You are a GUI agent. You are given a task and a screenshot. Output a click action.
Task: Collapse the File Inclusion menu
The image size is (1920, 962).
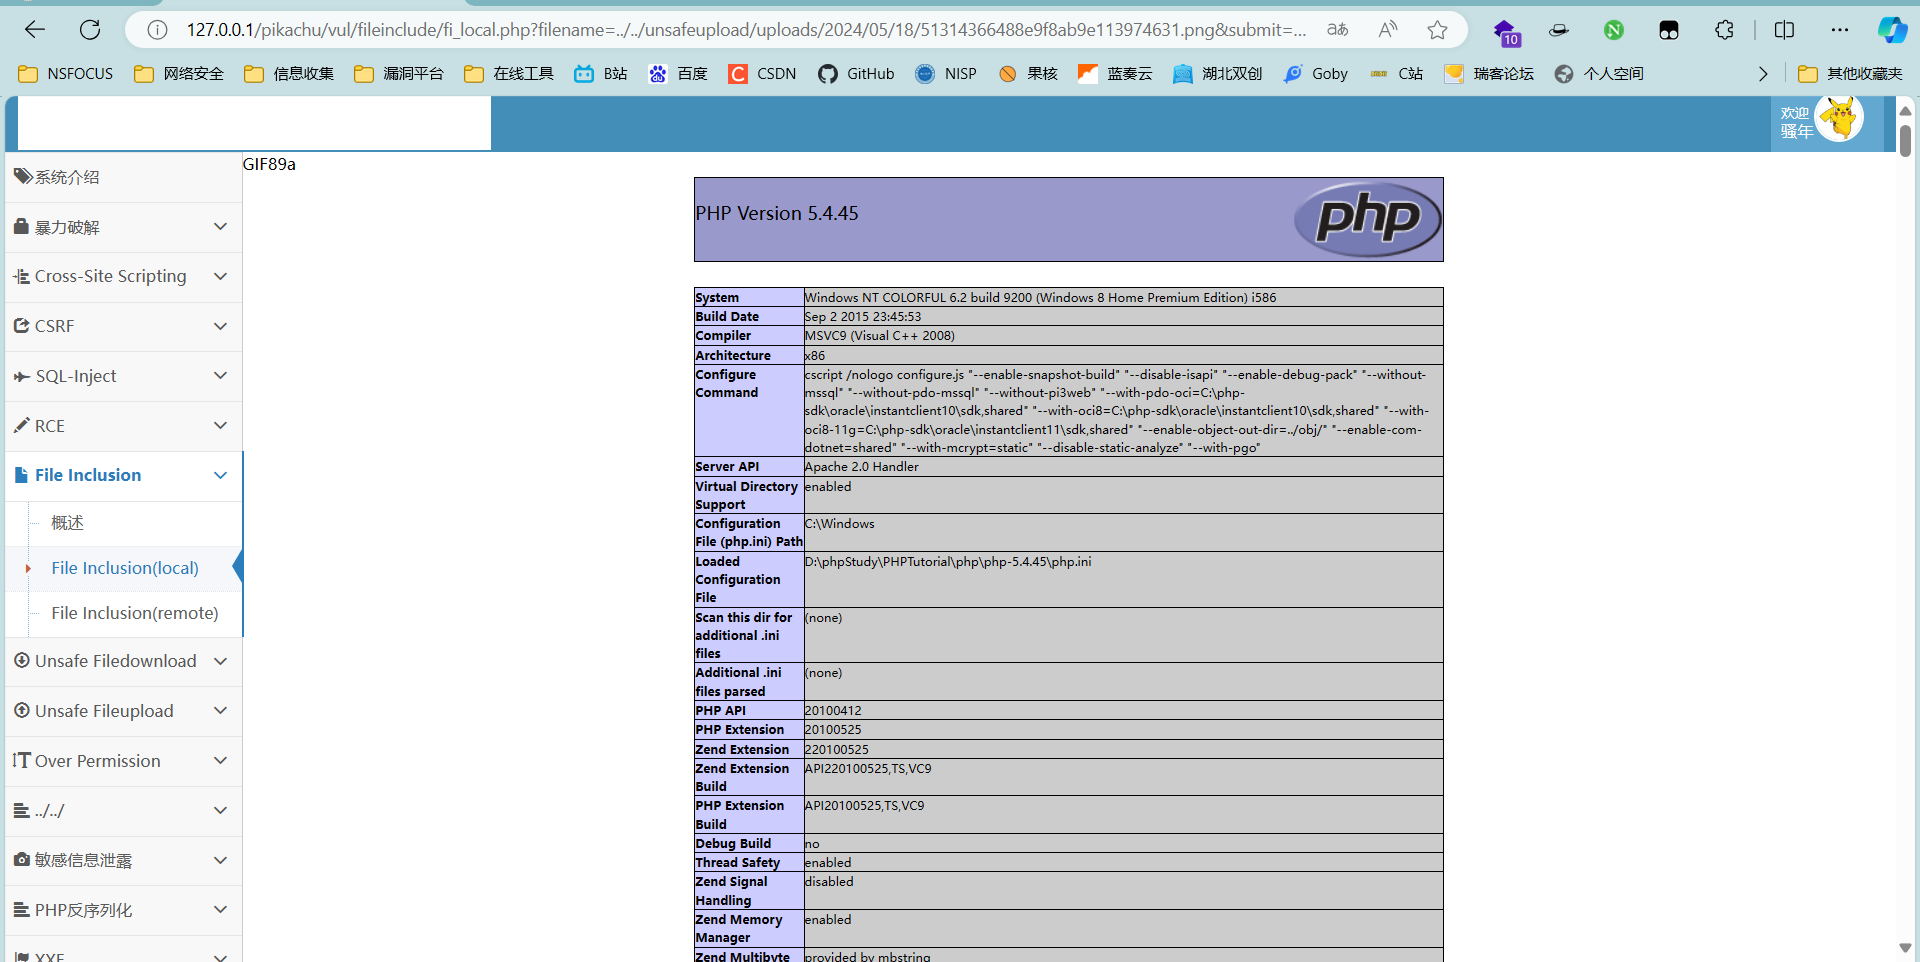(124, 475)
